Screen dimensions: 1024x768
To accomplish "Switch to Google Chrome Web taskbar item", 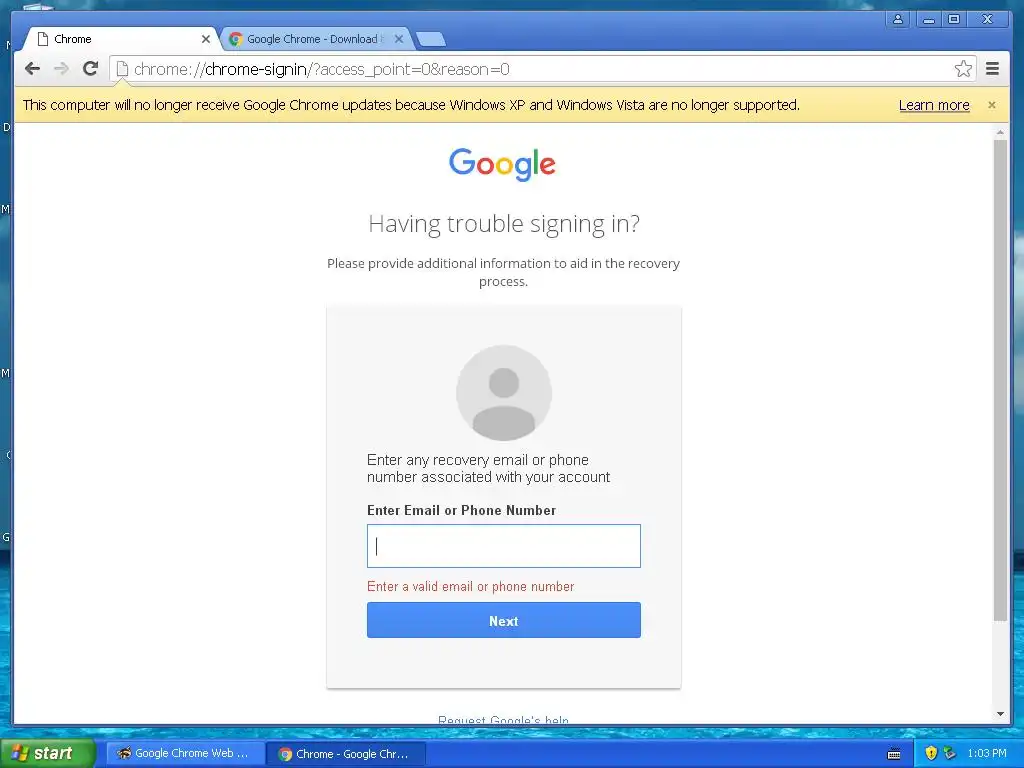I will [x=185, y=754].
